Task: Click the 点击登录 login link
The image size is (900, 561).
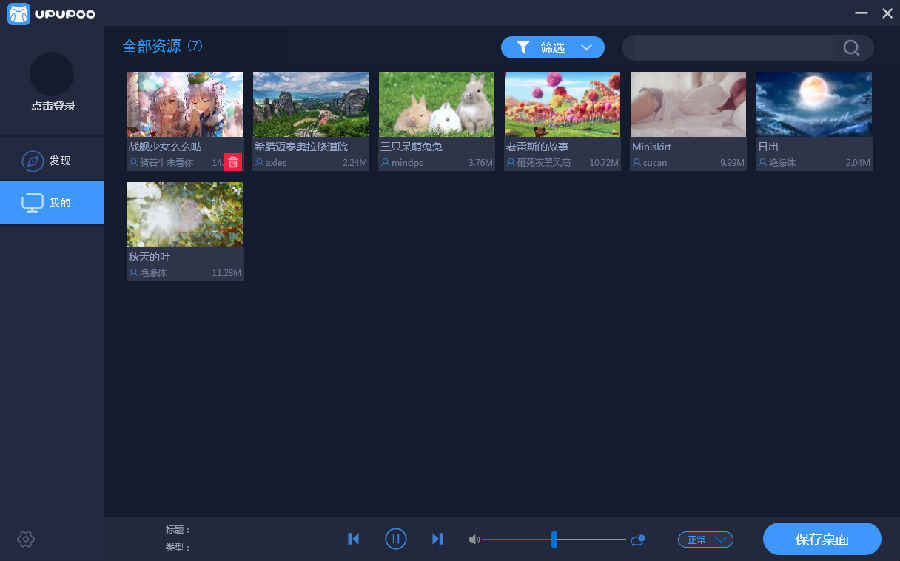Action: tap(52, 106)
